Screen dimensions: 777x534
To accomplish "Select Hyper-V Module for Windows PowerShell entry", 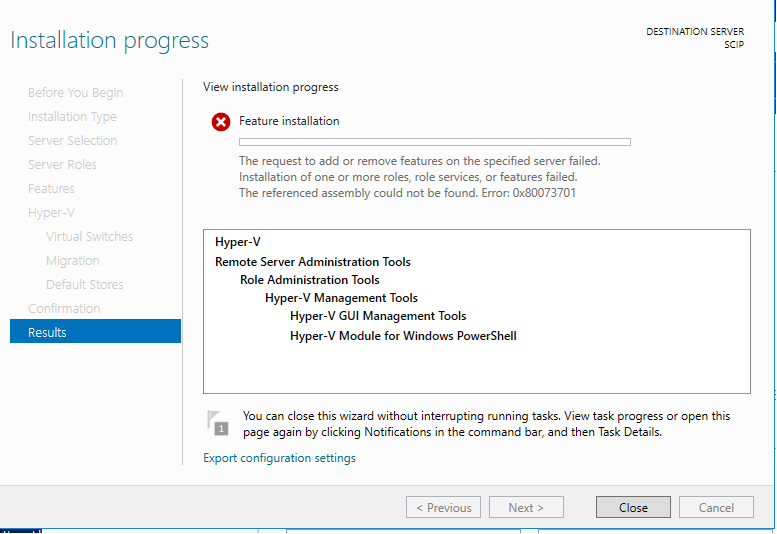I will coord(403,336).
